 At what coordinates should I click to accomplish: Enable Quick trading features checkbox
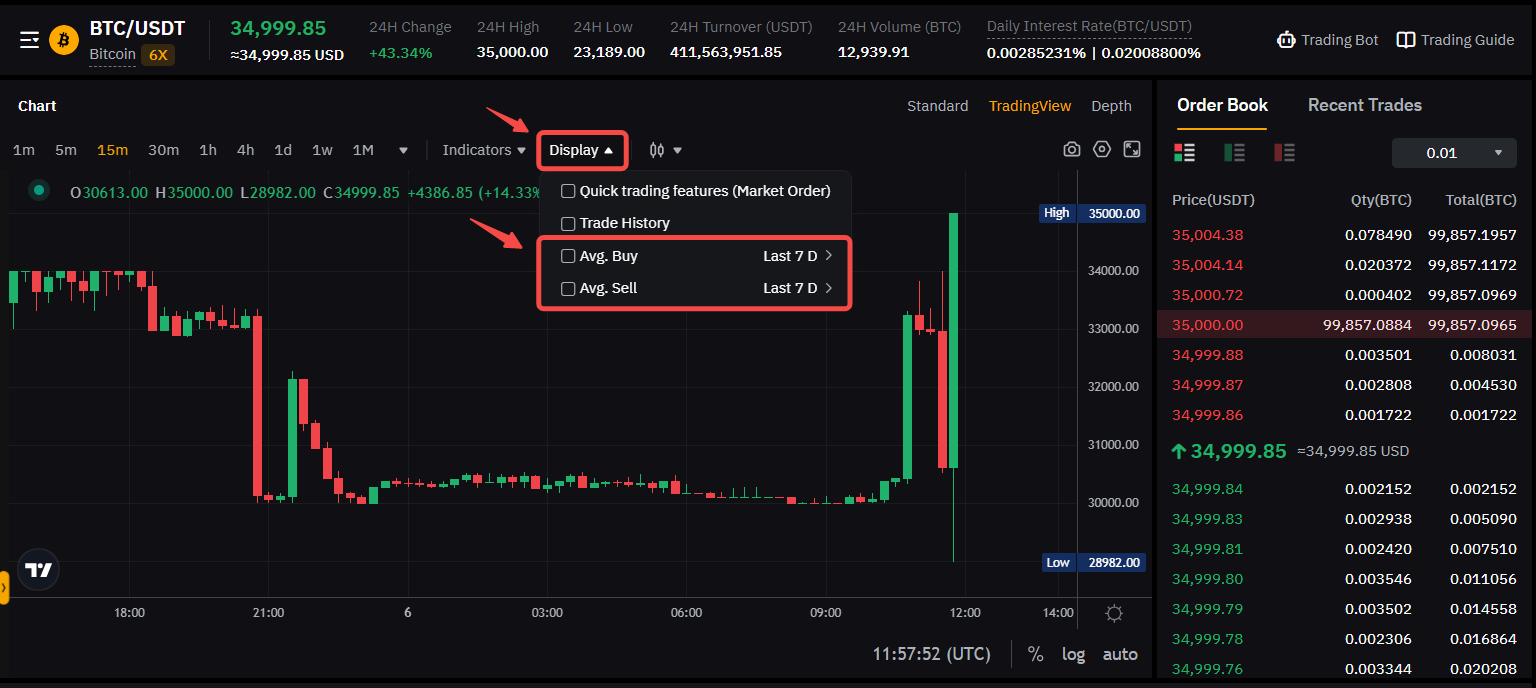[568, 191]
